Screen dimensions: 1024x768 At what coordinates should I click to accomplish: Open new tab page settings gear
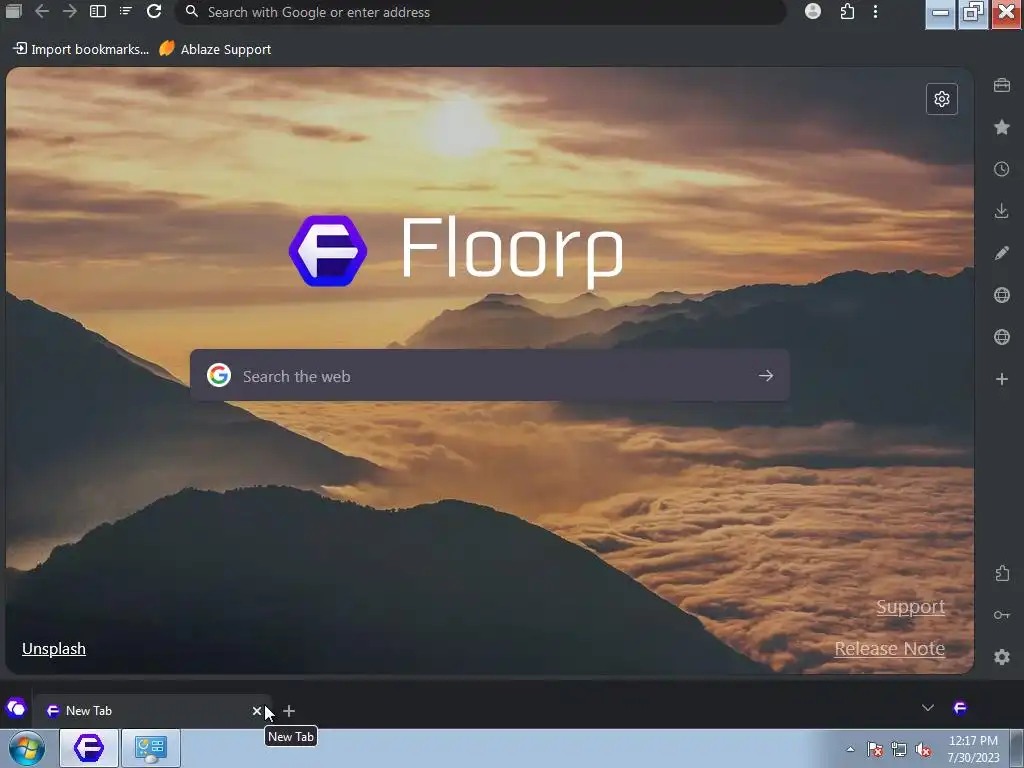[x=942, y=99]
